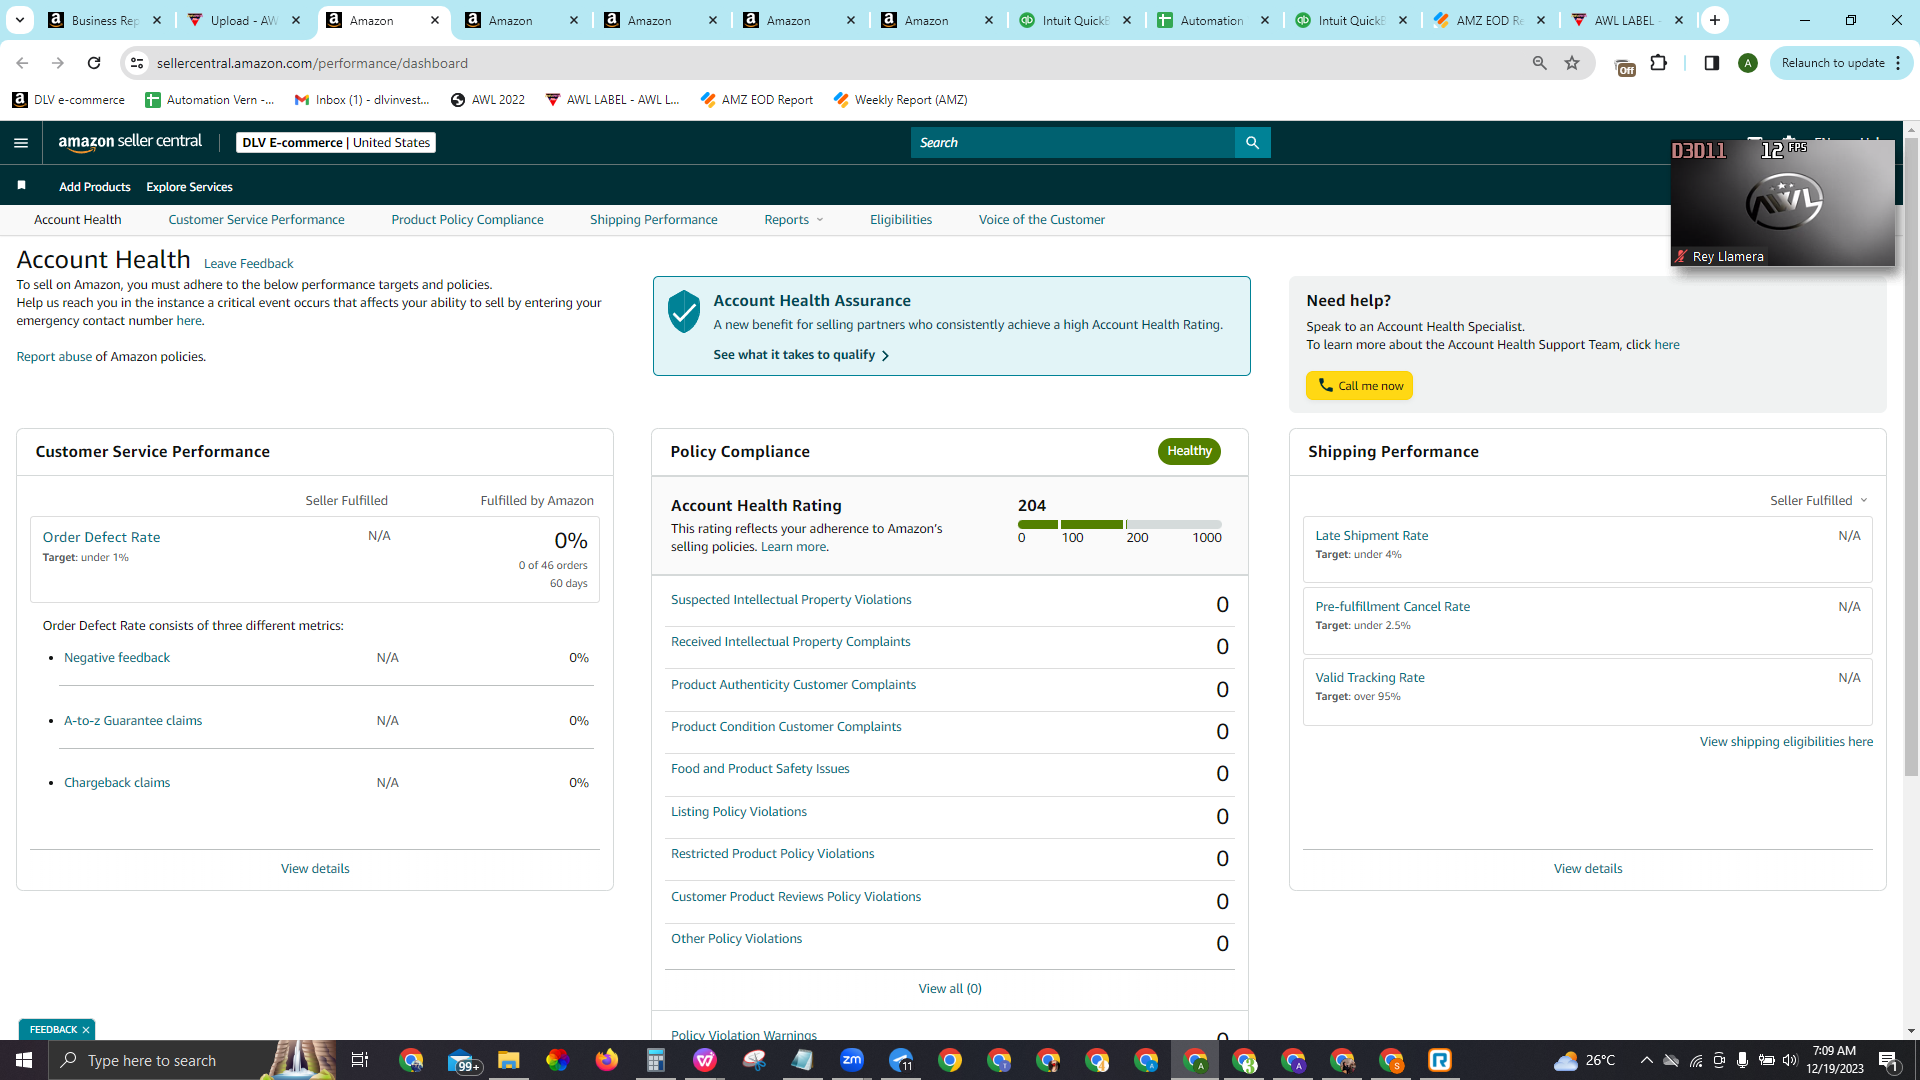Click View all (0) policy issues
Image resolution: width=1920 pixels, height=1080 pixels.
pos(950,989)
